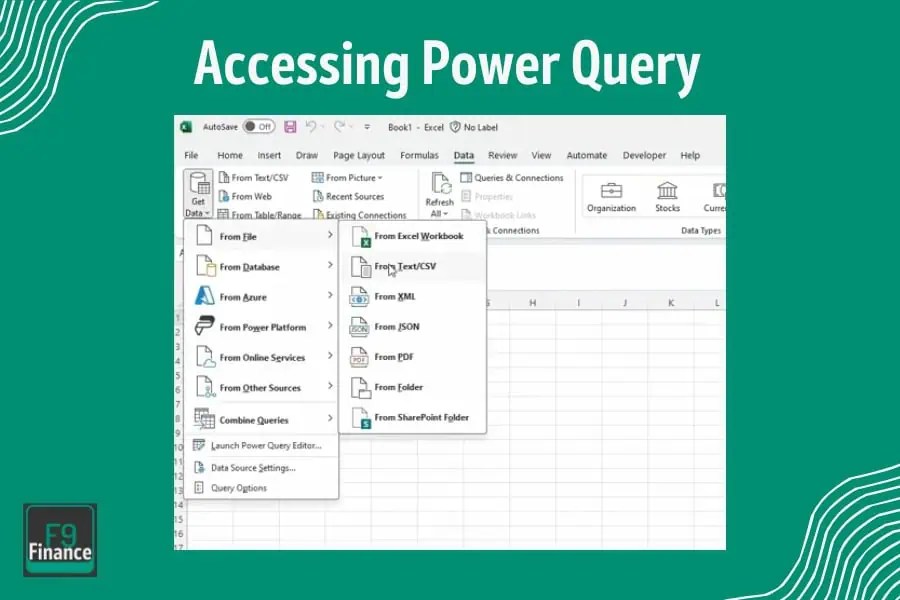Screen dimensions: 900x600
Task: Expand the Combine Queries submenu chevron
Action: point(331,419)
